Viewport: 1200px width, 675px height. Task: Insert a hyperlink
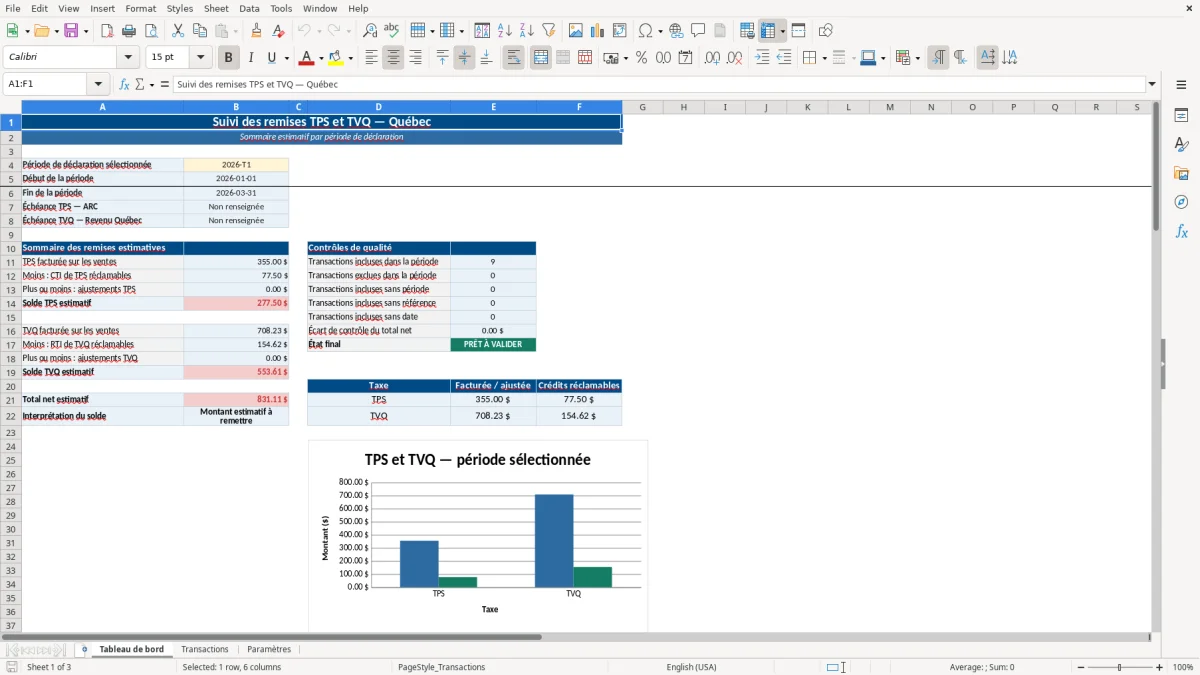pyautogui.click(x=676, y=31)
